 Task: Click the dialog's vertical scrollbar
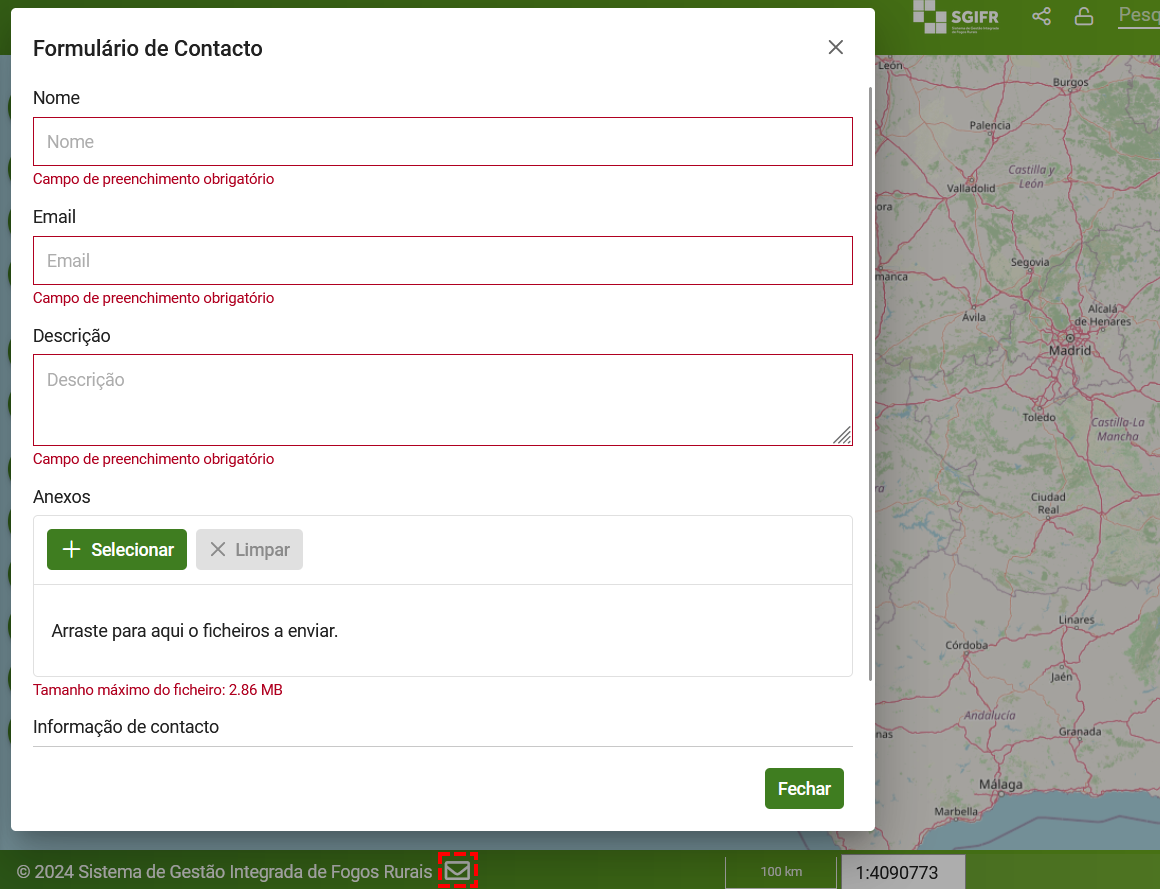870,383
